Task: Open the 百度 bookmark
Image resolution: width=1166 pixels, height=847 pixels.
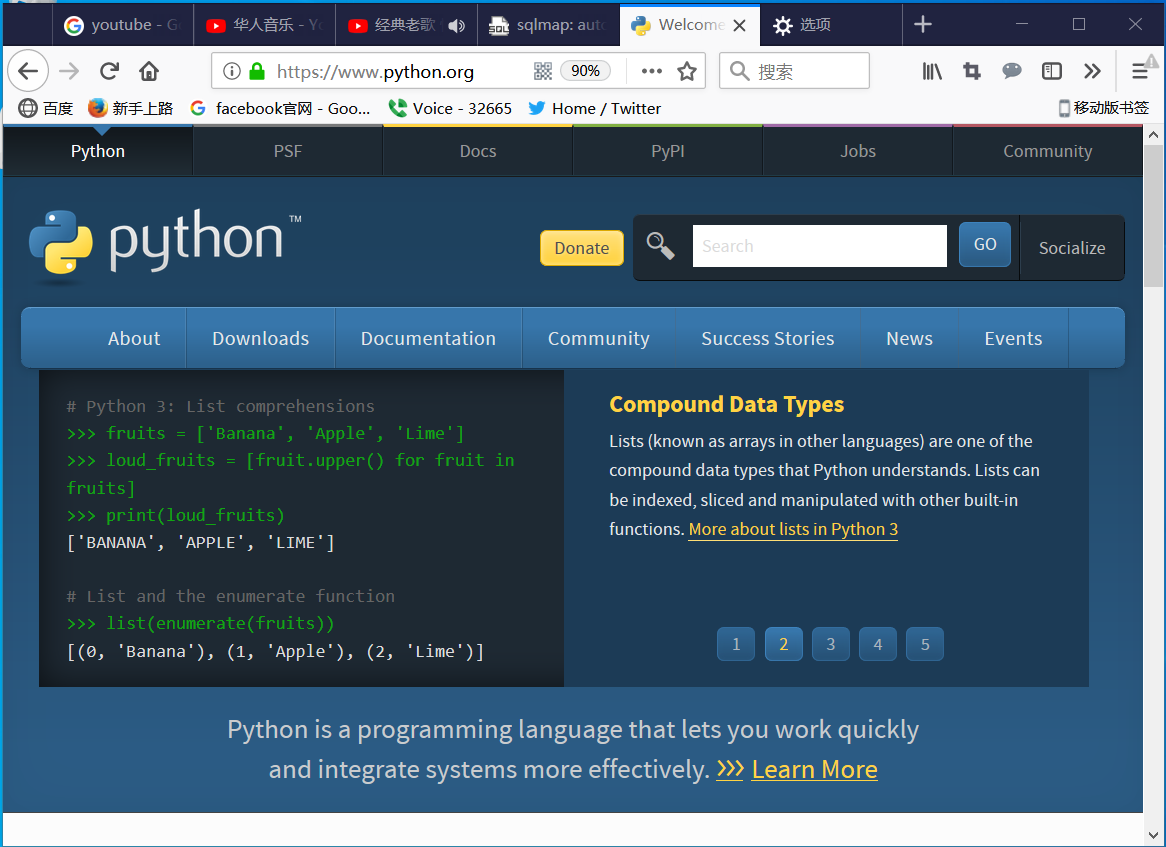Action: click(x=45, y=109)
